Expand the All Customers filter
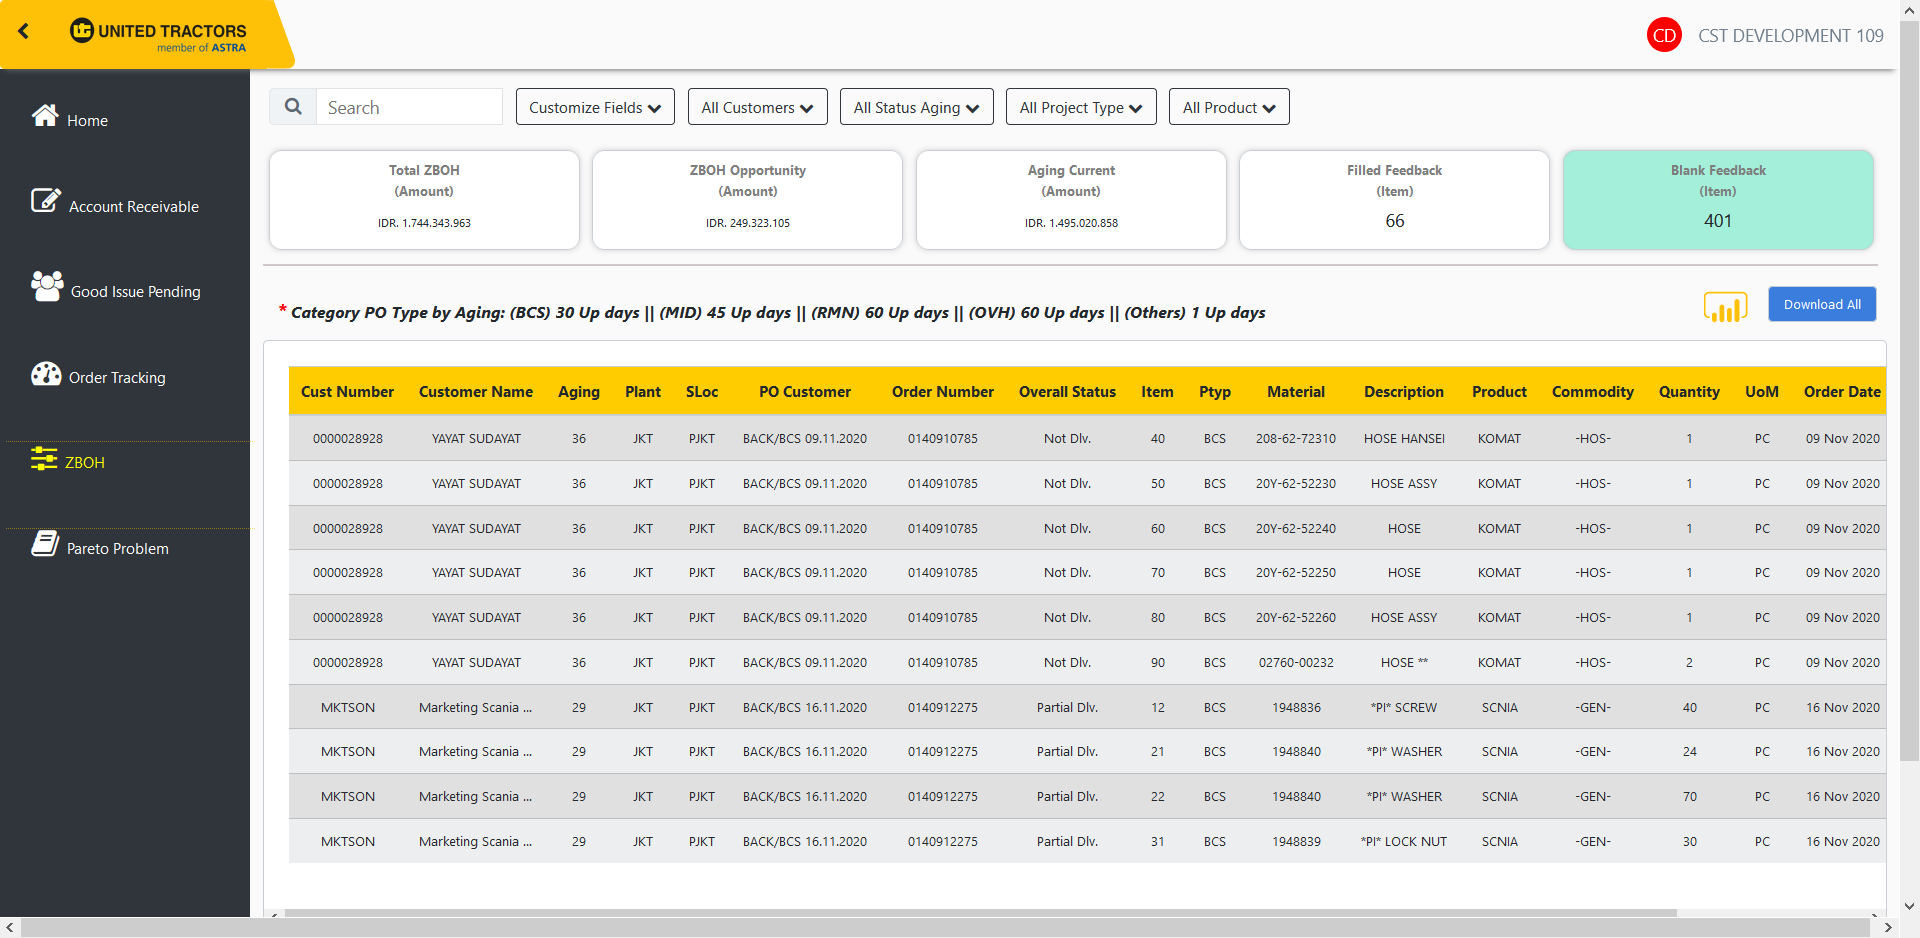Viewport: 1920px width, 938px height. (758, 107)
